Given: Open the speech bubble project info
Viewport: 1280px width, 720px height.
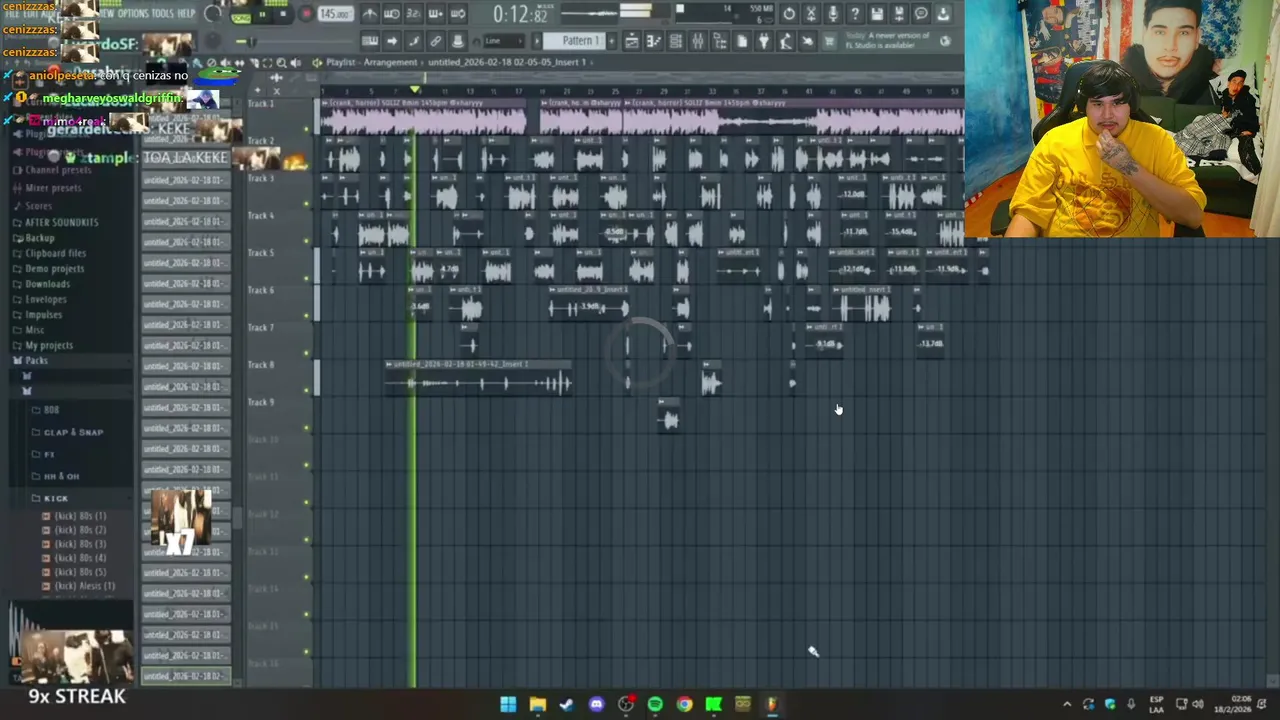Looking at the screenshot, I should 921,13.
